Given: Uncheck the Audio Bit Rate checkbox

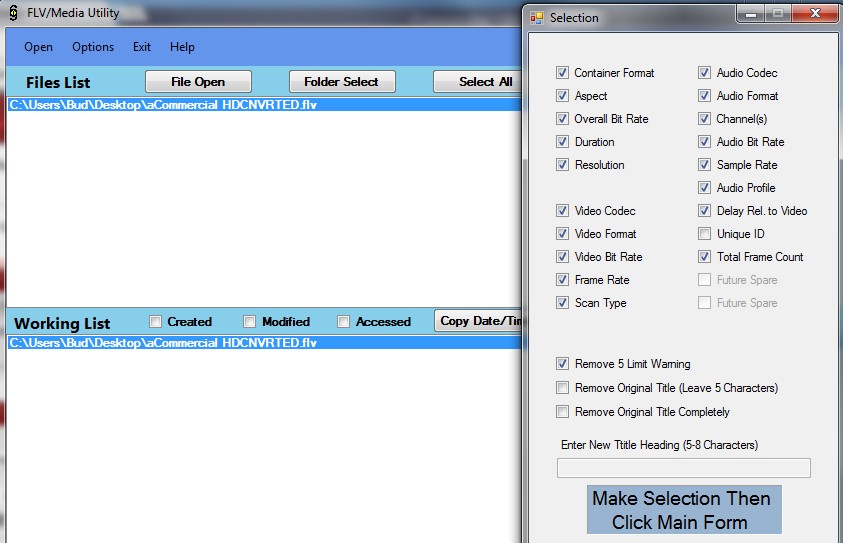Looking at the screenshot, I should pyautogui.click(x=704, y=142).
